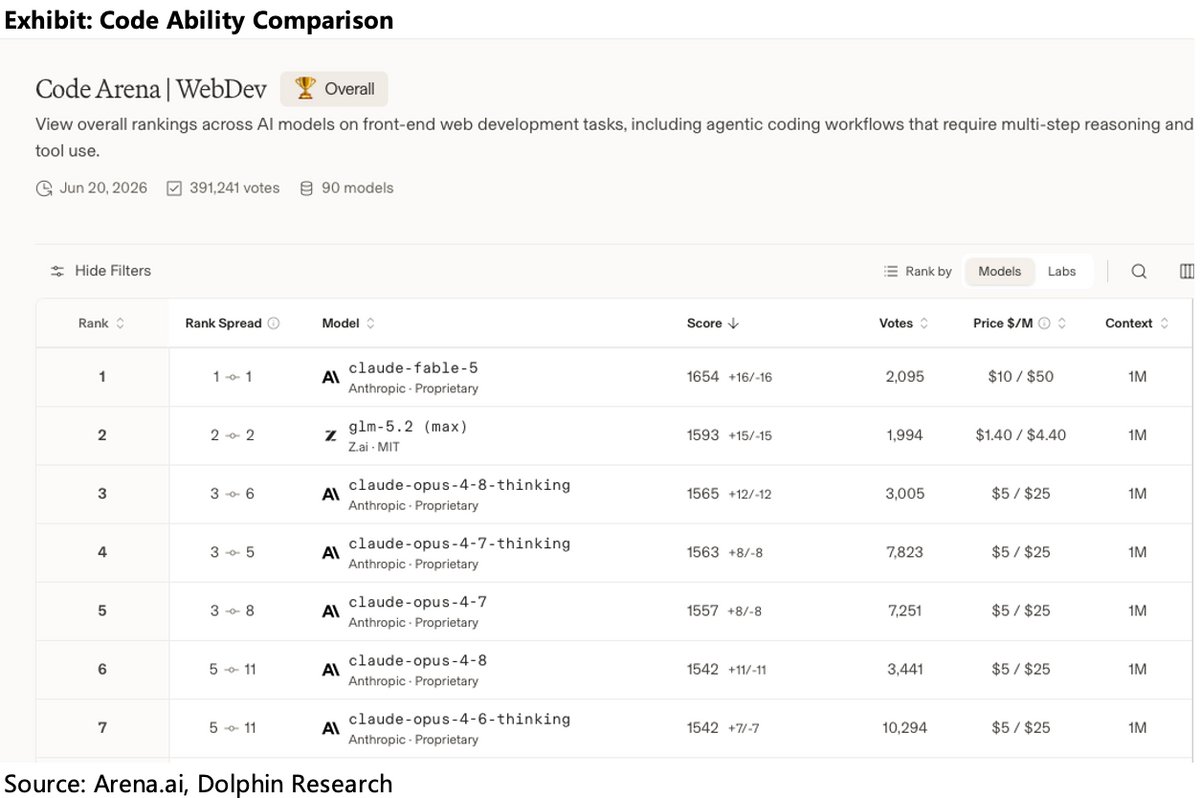
Task: Click the Hide Filters button
Action: tap(100, 271)
